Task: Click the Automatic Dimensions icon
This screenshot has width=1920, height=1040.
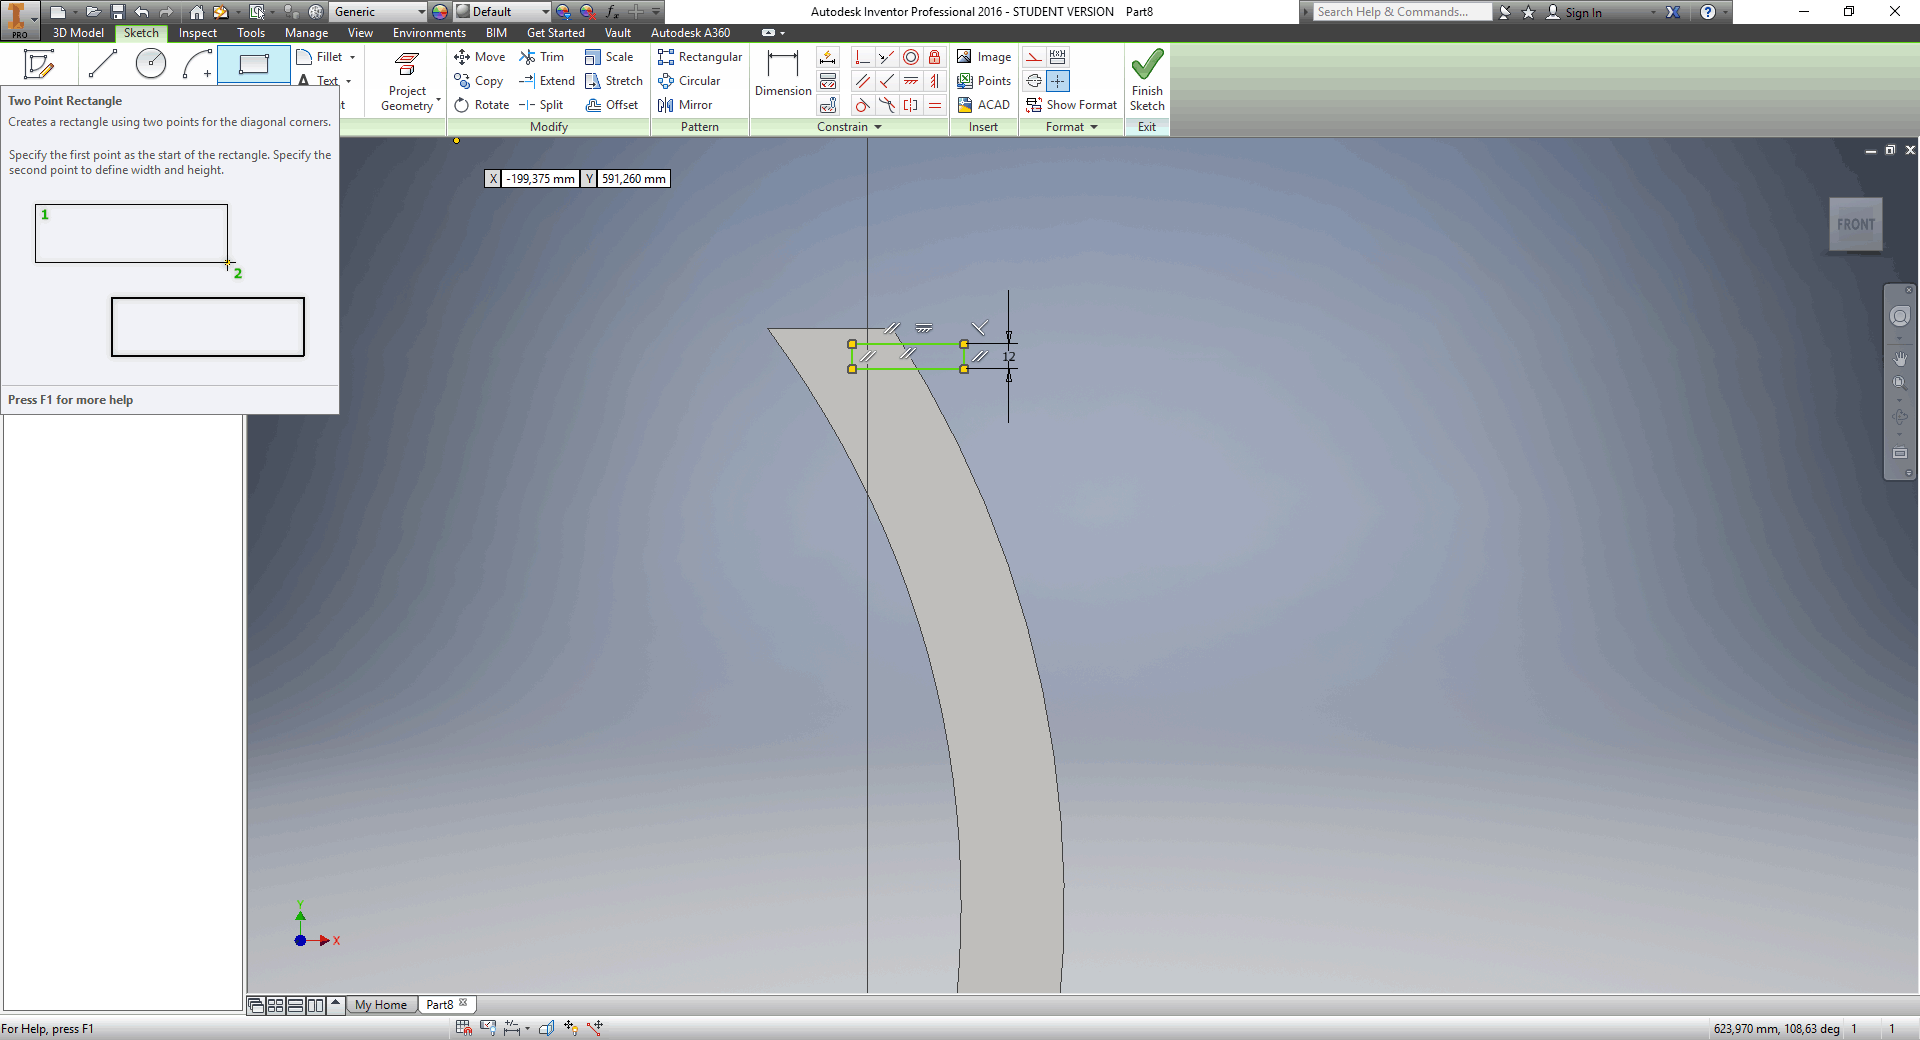Action: (x=828, y=57)
